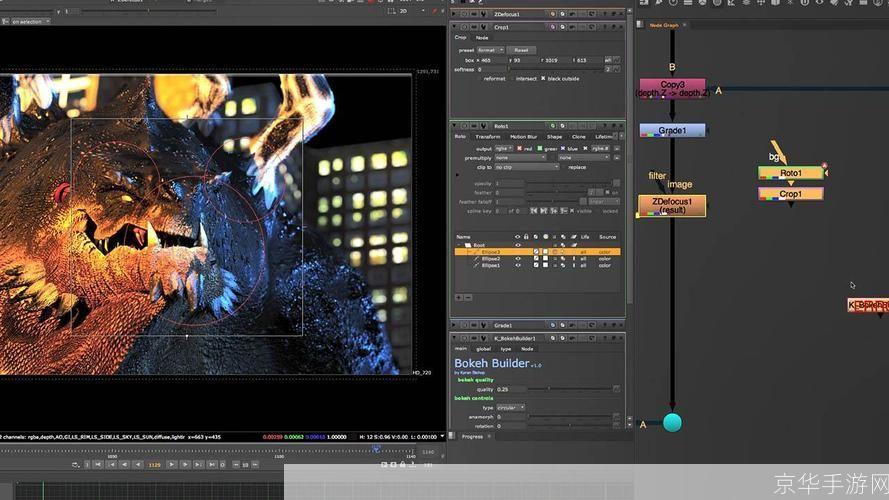
Task: Collapse the Crop1 properties panel
Action: click(455, 27)
